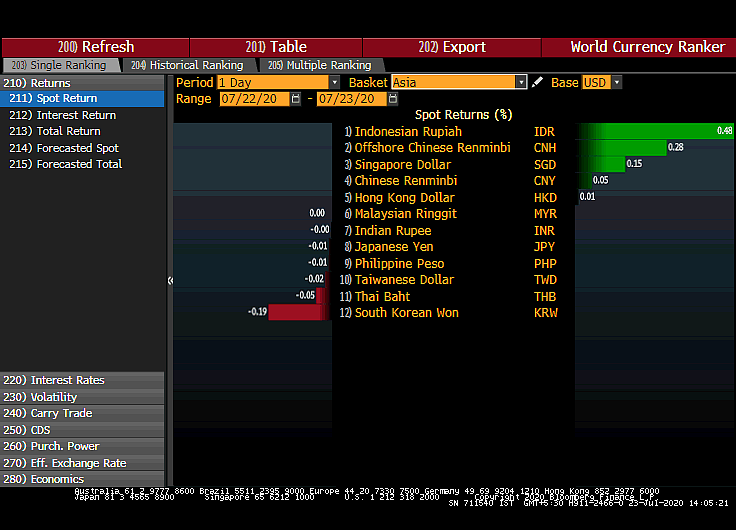The width and height of the screenshot is (736, 530).
Task: Select 211) Spot Return in sidebar
Action: pyautogui.click(x=82, y=98)
